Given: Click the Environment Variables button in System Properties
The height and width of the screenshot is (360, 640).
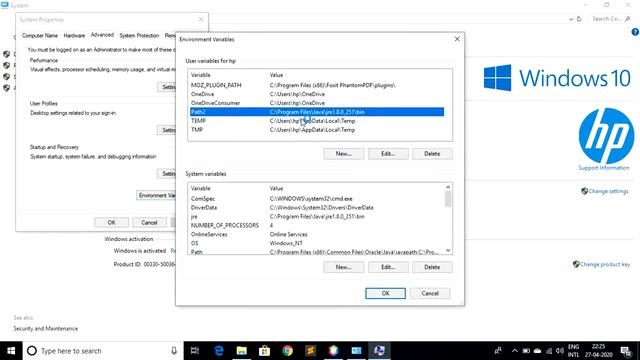Looking at the screenshot, I should click(156, 195).
